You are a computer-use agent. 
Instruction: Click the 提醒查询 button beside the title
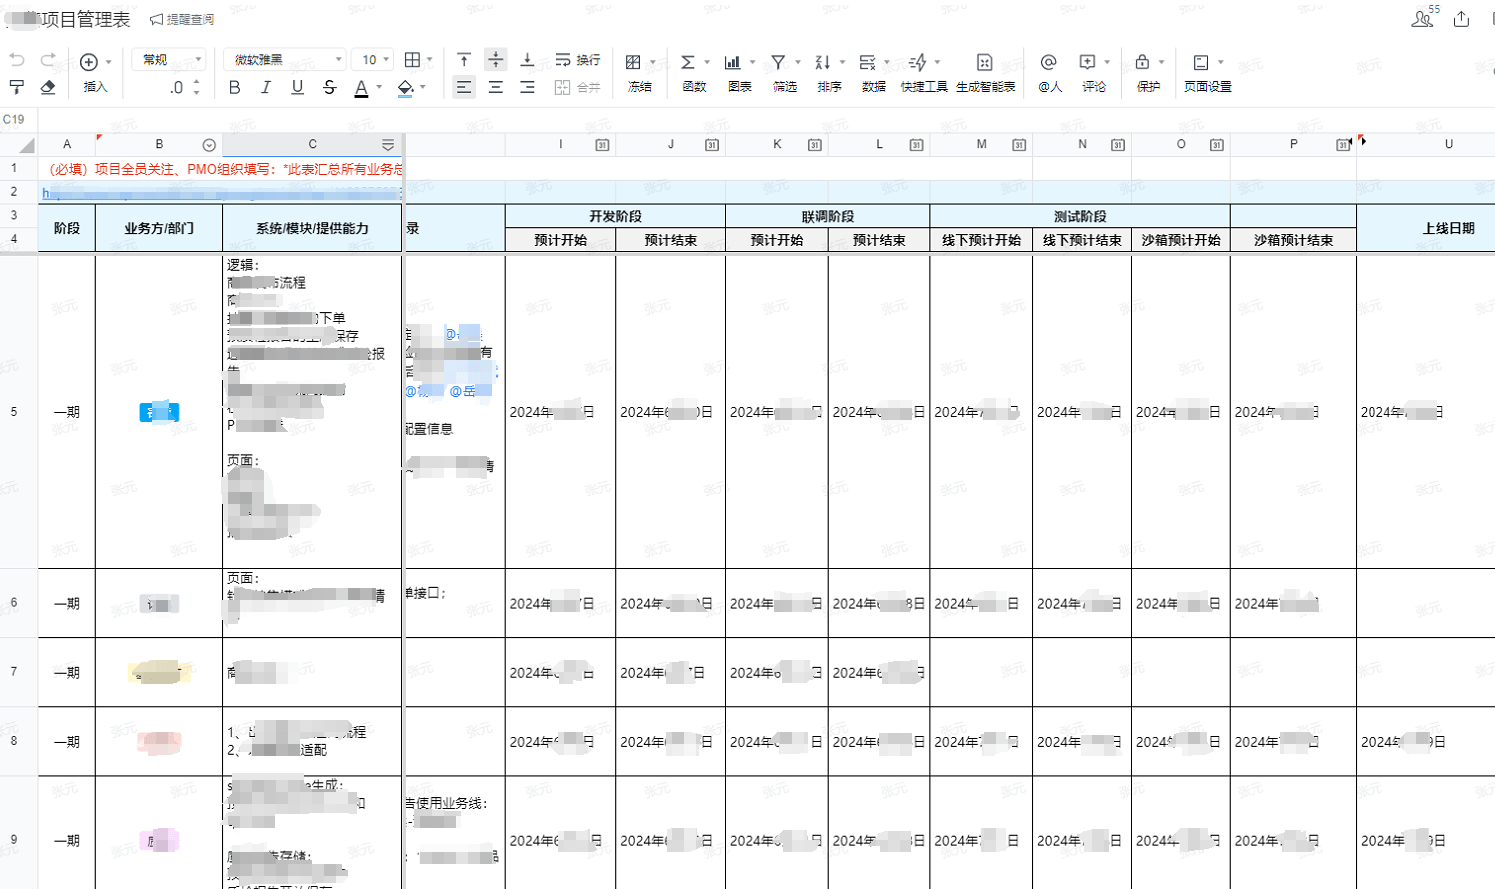(x=182, y=19)
